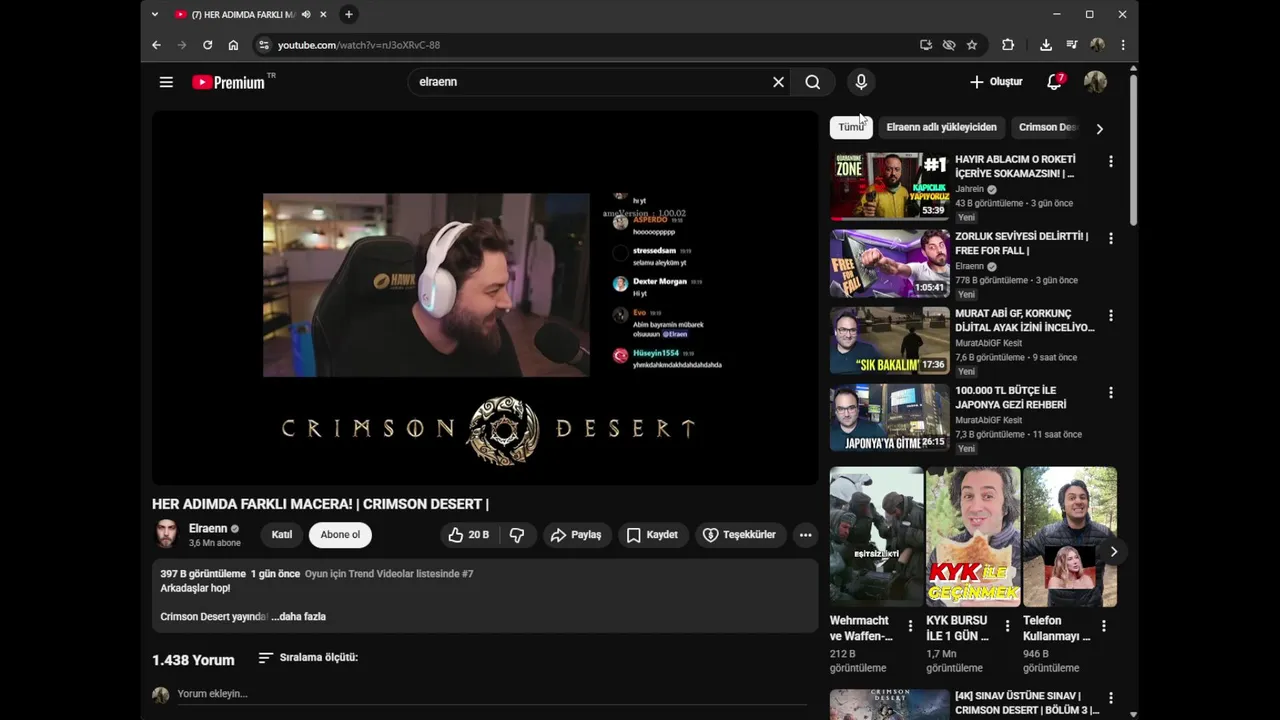Send thanks with Teşekkürler button

click(x=740, y=535)
